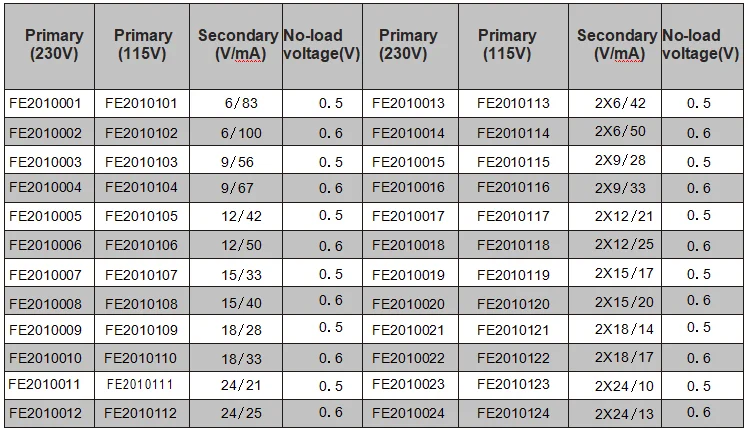Viewport: 750px width, 430px height.
Task: Click the rightmost No-load voltage(V) header
Action: (702, 46)
